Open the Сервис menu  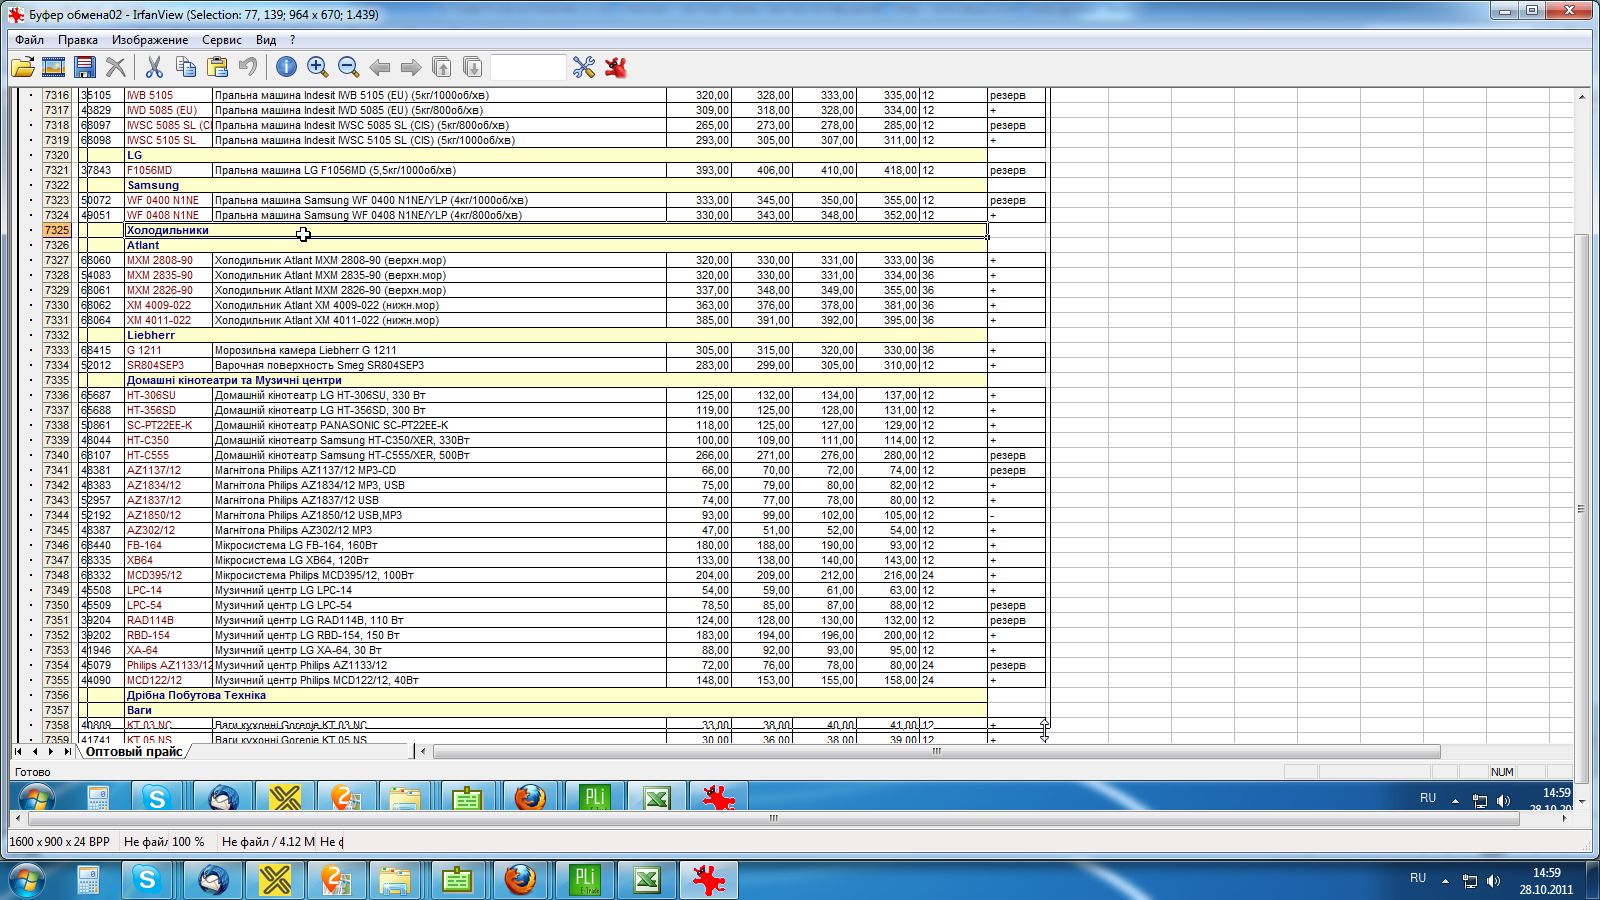(x=222, y=40)
